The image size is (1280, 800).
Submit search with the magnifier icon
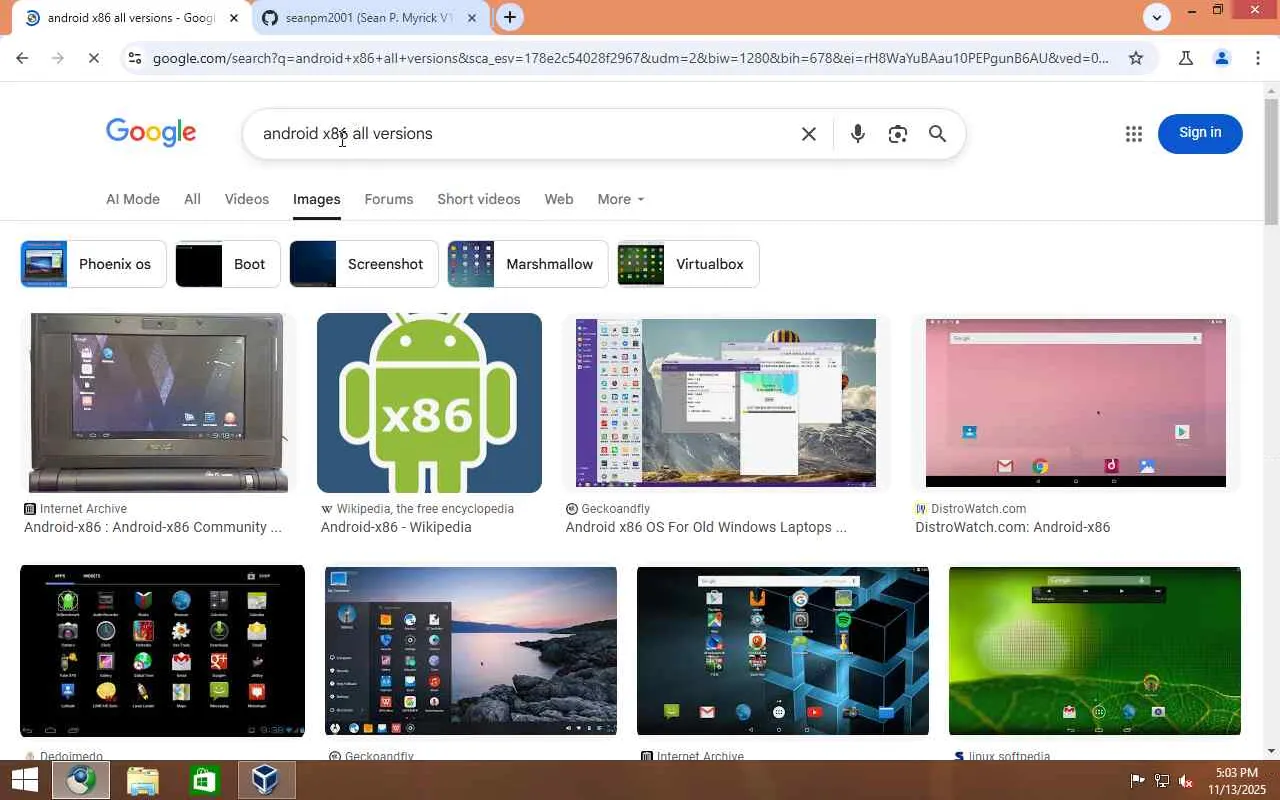[937, 134]
